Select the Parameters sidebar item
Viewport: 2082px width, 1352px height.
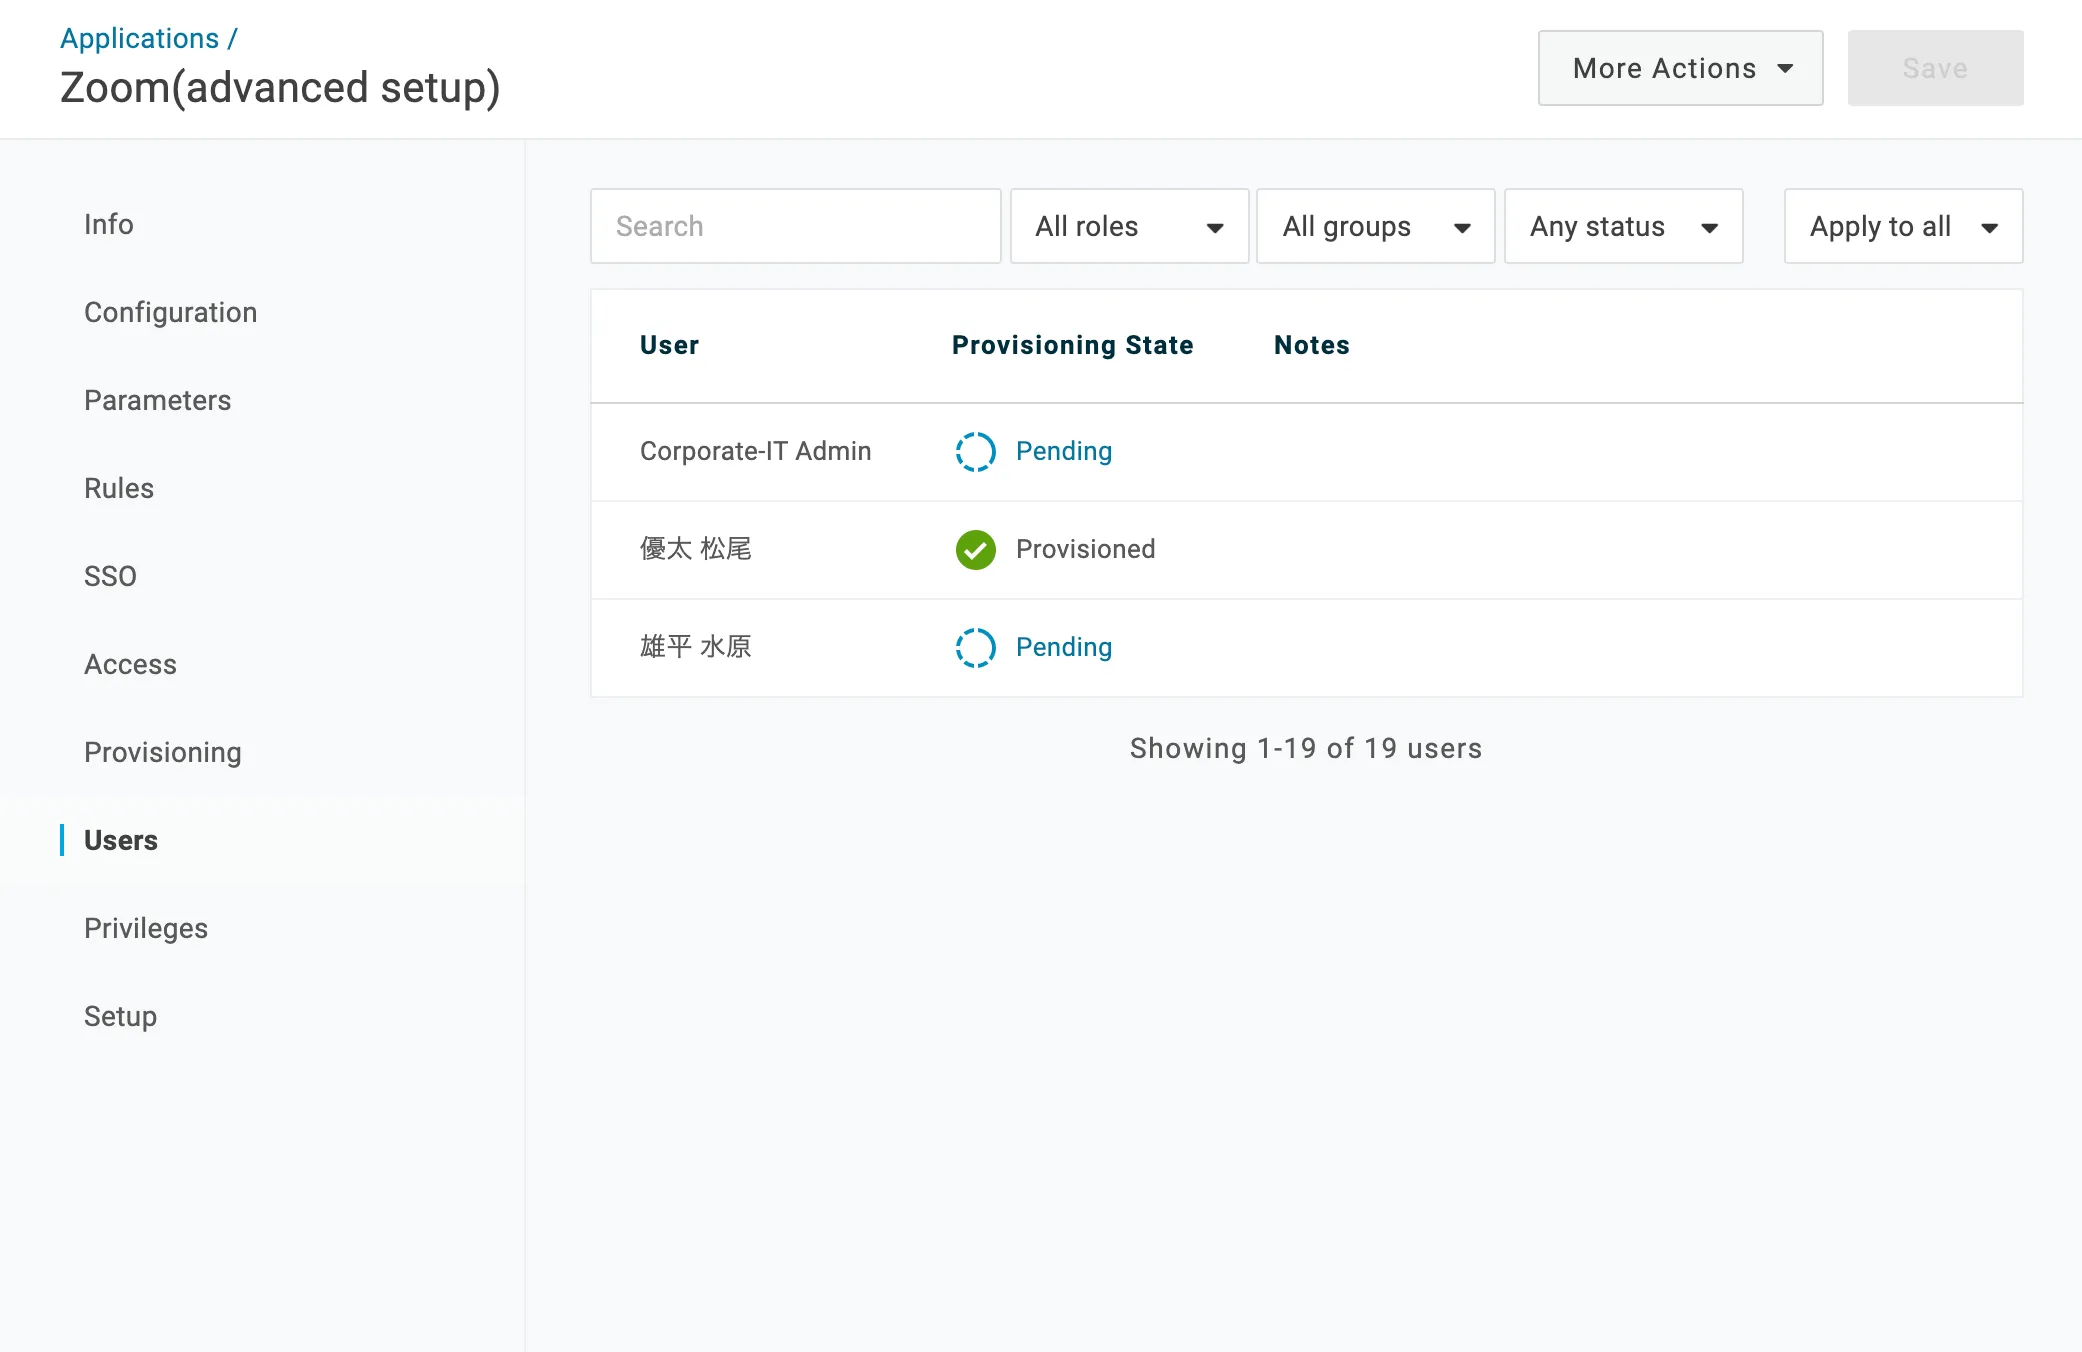tap(158, 400)
